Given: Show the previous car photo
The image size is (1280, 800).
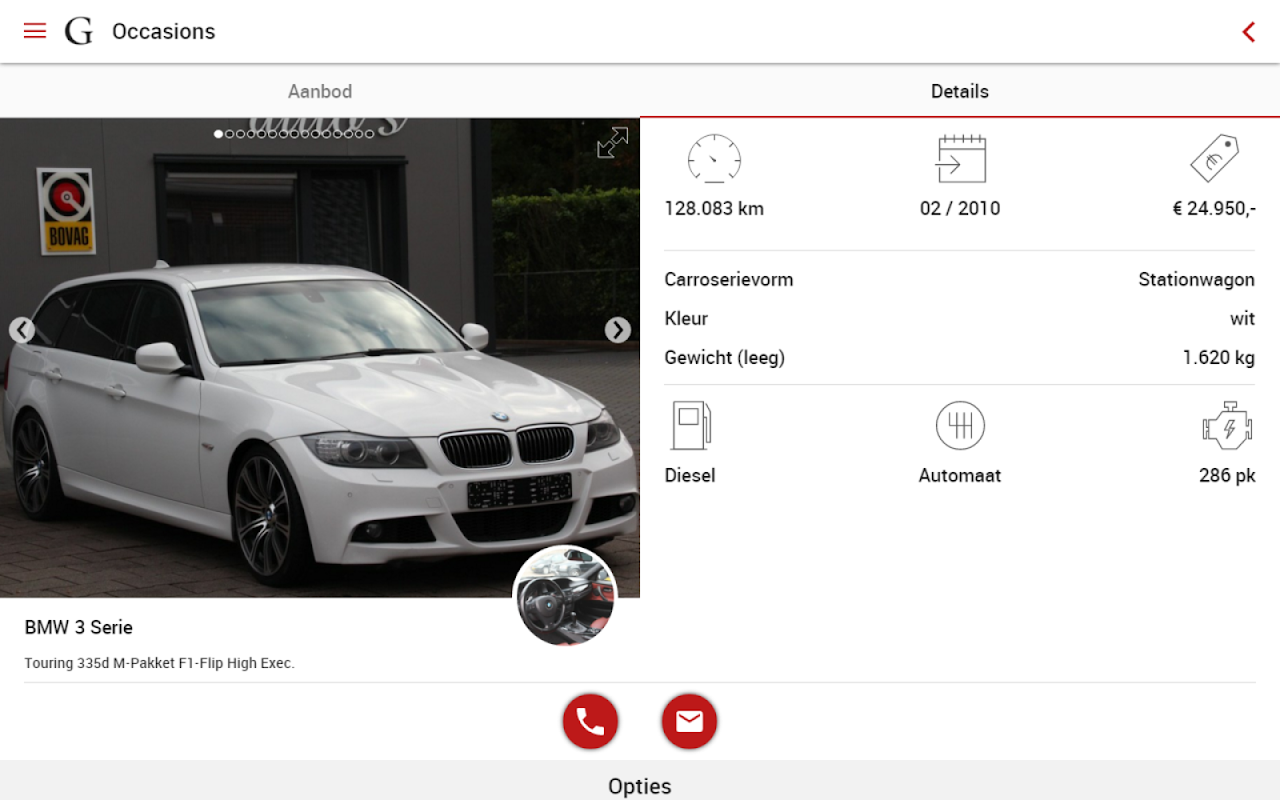Looking at the screenshot, I should 22,330.
